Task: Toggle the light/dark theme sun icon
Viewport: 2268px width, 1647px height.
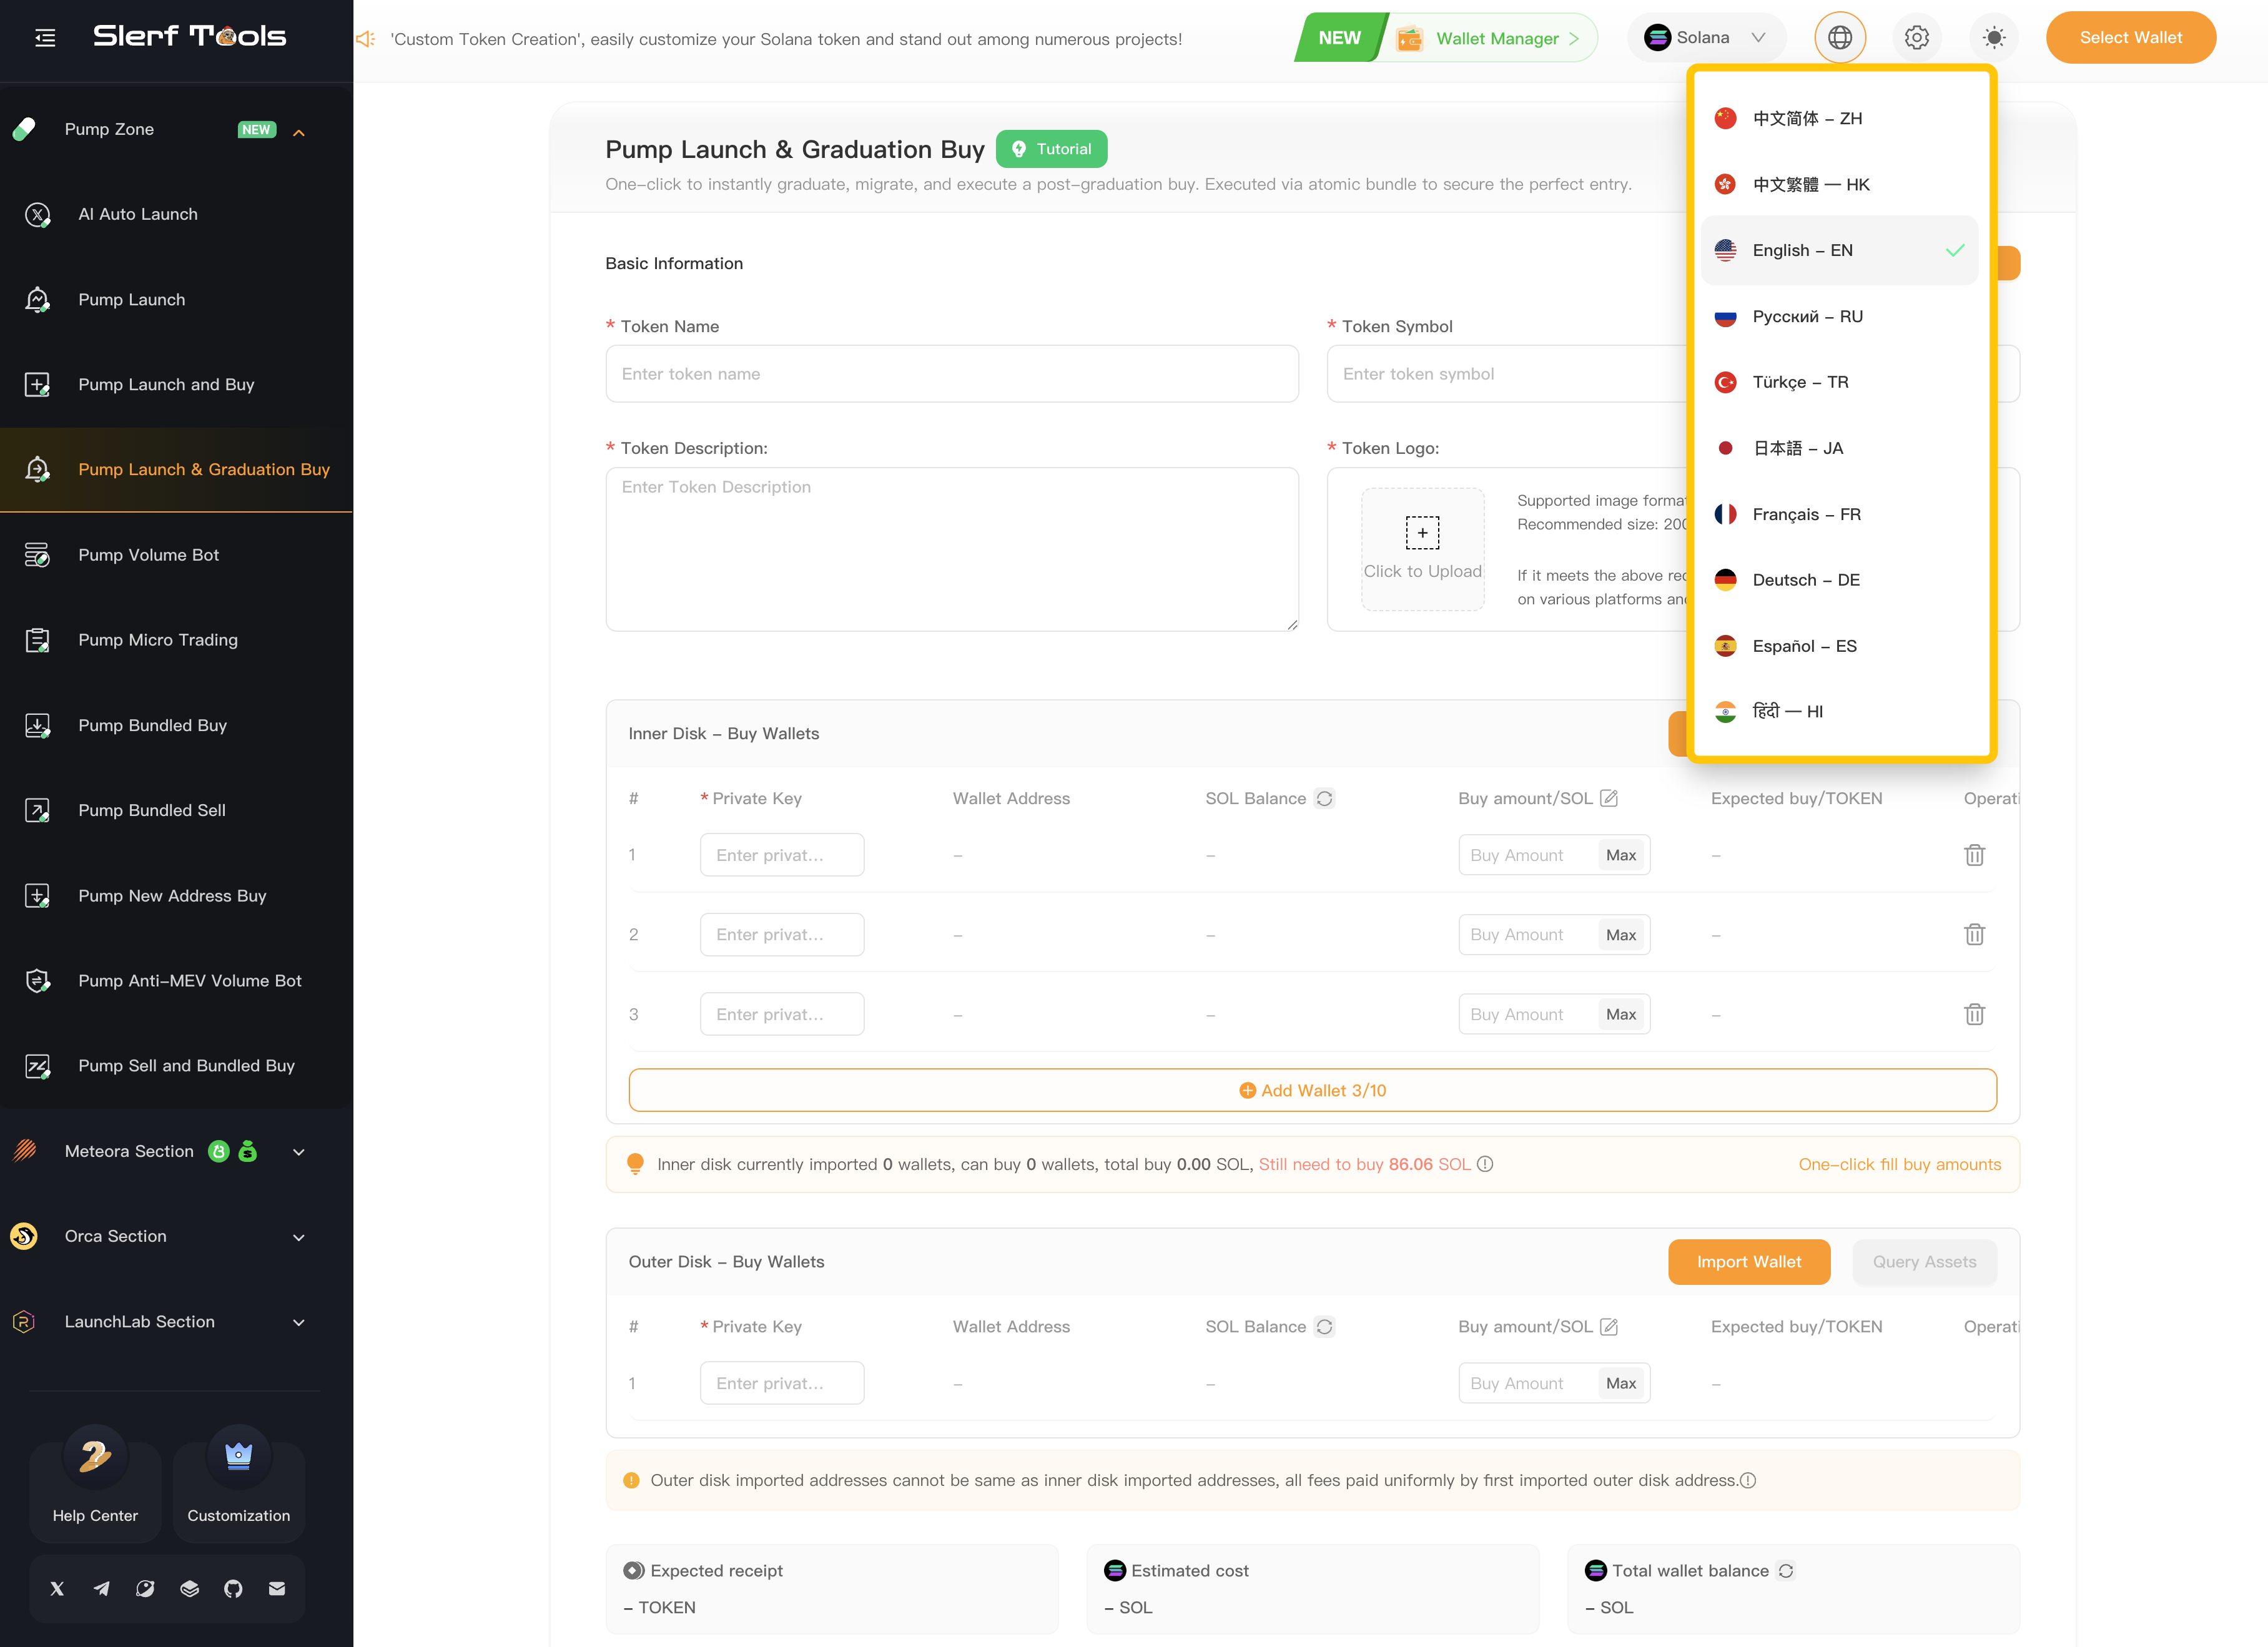Action: point(1993,38)
